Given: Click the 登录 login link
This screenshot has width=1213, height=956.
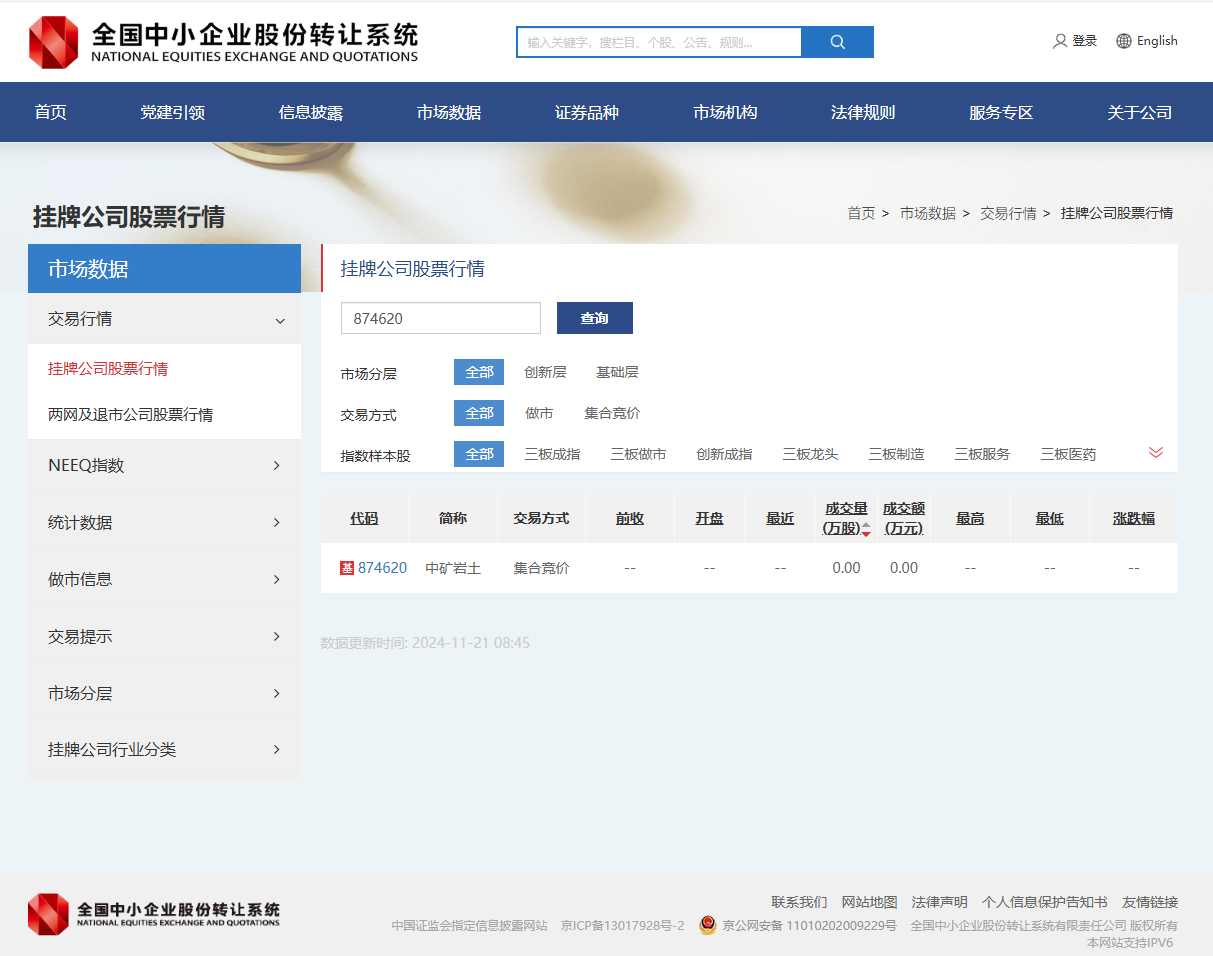Looking at the screenshot, I should pyautogui.click(x=1085, y=41).
